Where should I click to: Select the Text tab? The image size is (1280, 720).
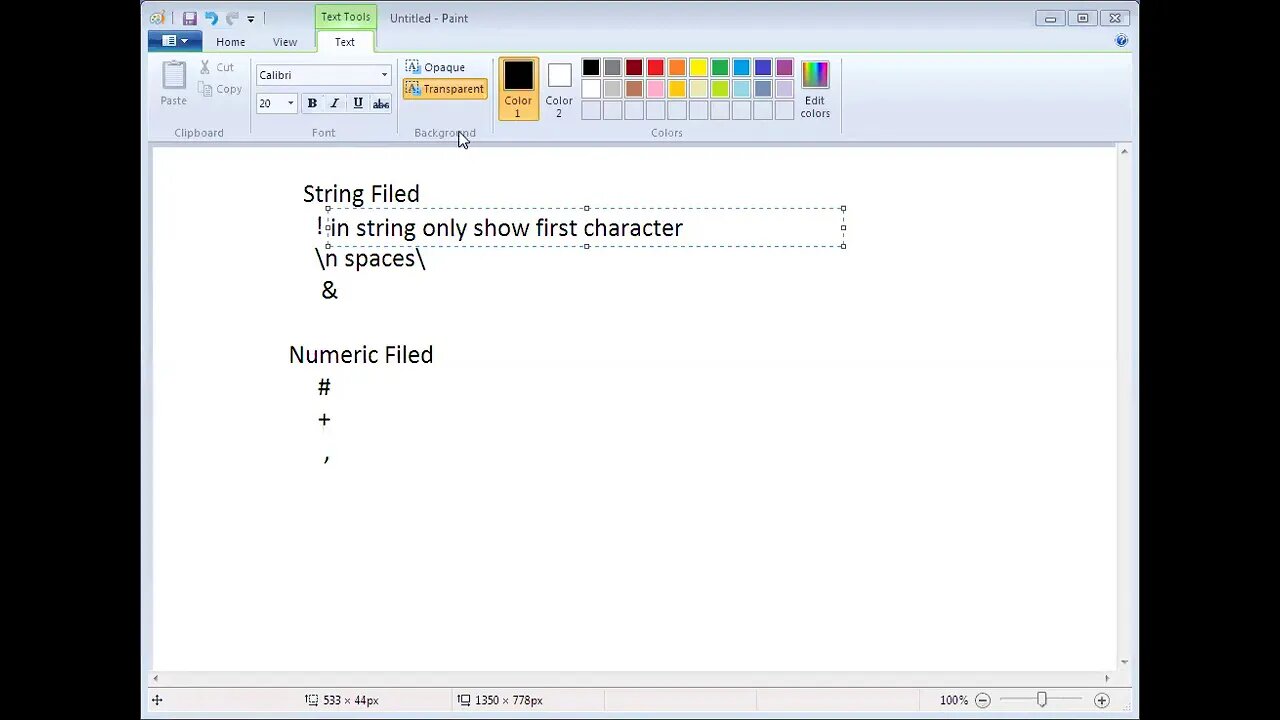[x=345, y=42]
